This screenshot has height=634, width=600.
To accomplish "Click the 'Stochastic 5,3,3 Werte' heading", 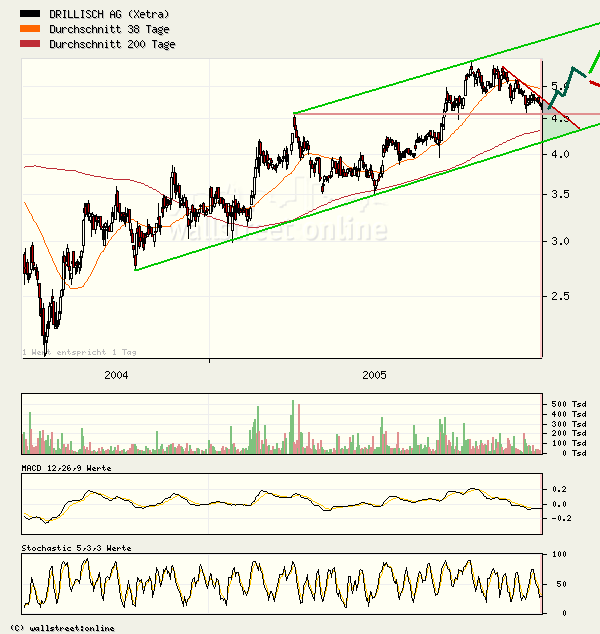I will [x=76, y=548].
